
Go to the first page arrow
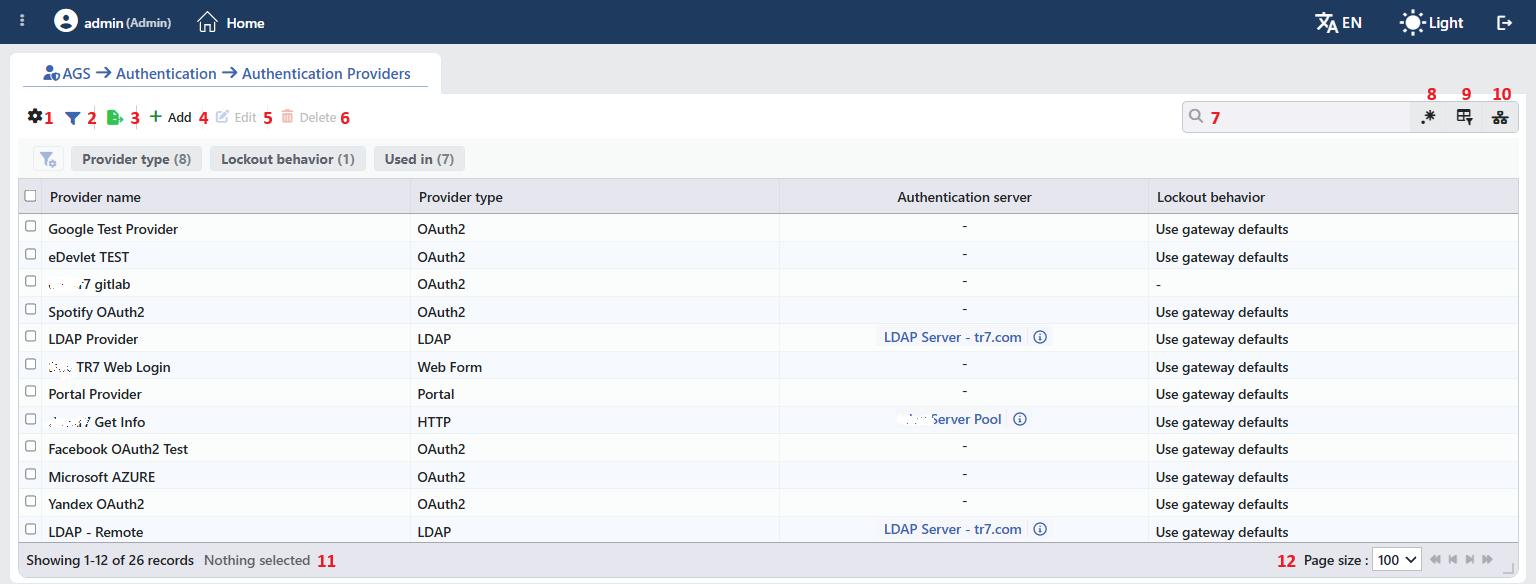[1436, 560]
